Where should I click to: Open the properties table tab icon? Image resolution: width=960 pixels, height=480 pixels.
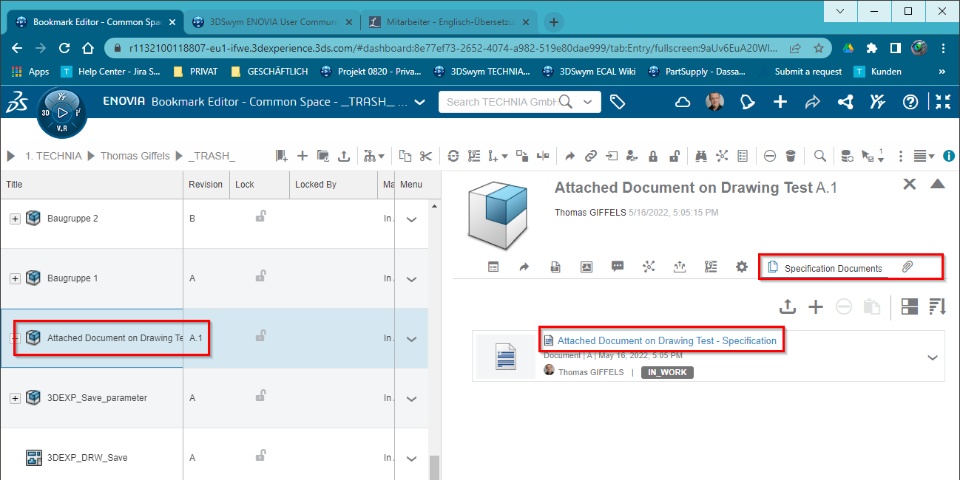[x=493, y=266]
